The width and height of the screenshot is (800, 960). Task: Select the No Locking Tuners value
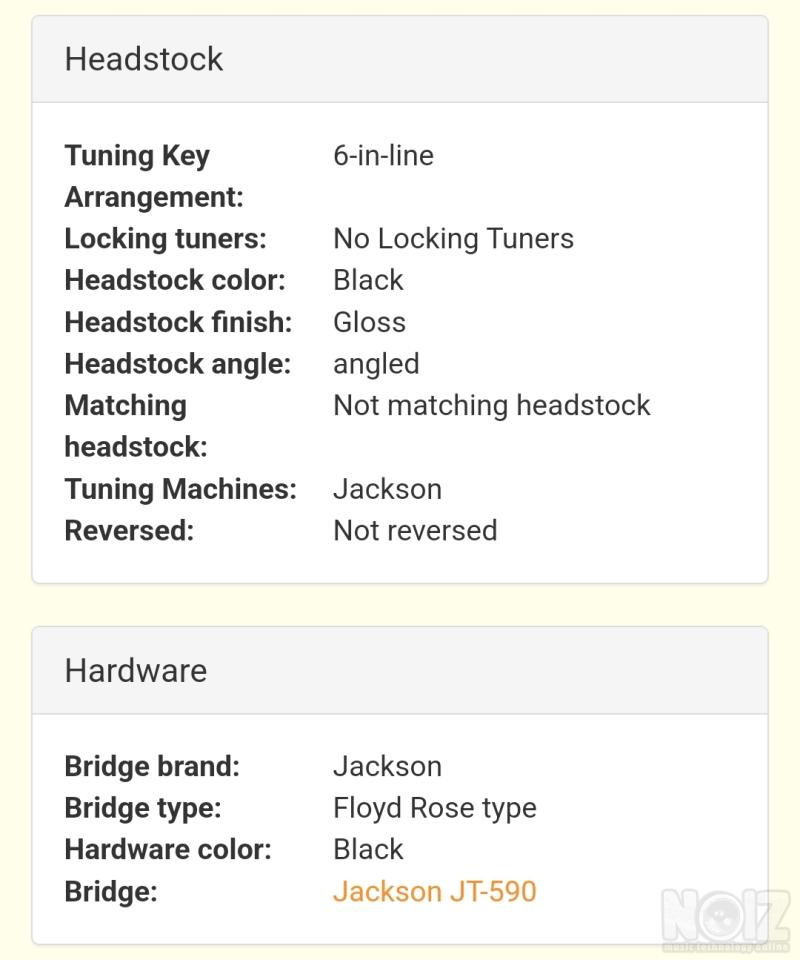[x=454, y=238]
